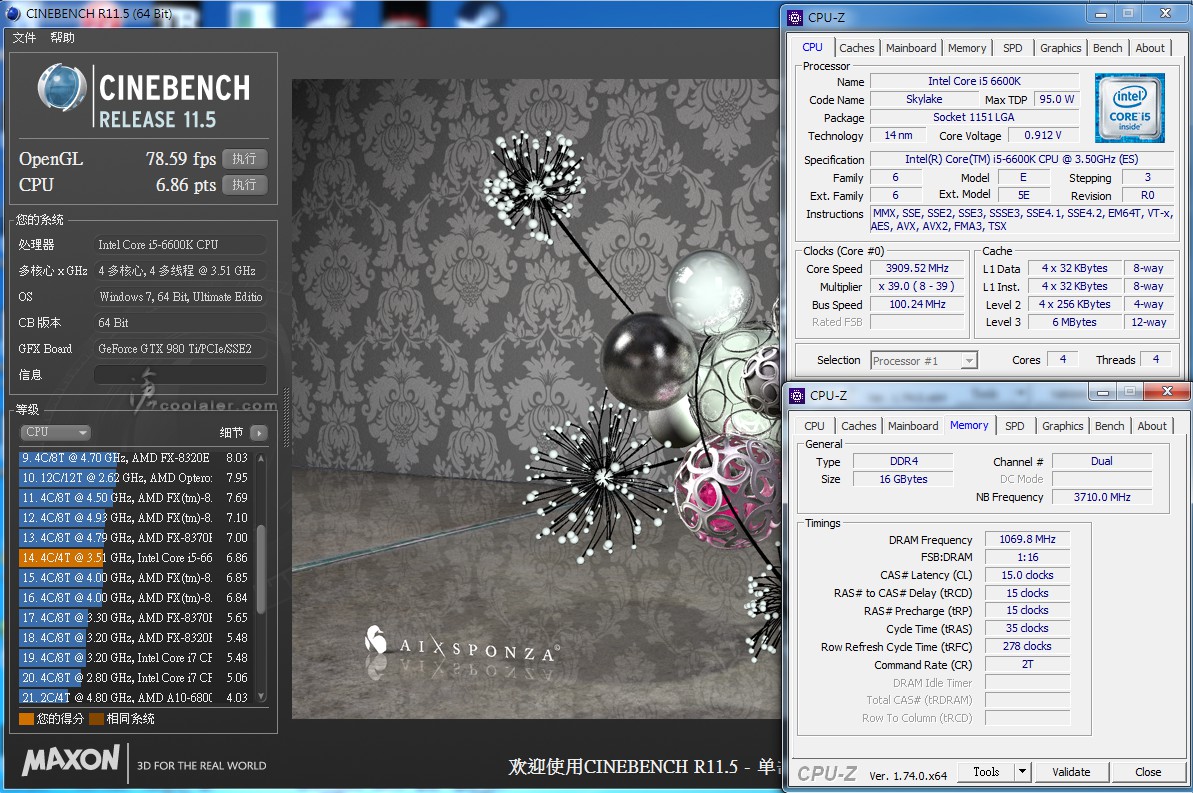This screenshot has width=1193, height=793.
Task: Click the Cinebench sphere icon in the title bar
Action: coord(12,13)
